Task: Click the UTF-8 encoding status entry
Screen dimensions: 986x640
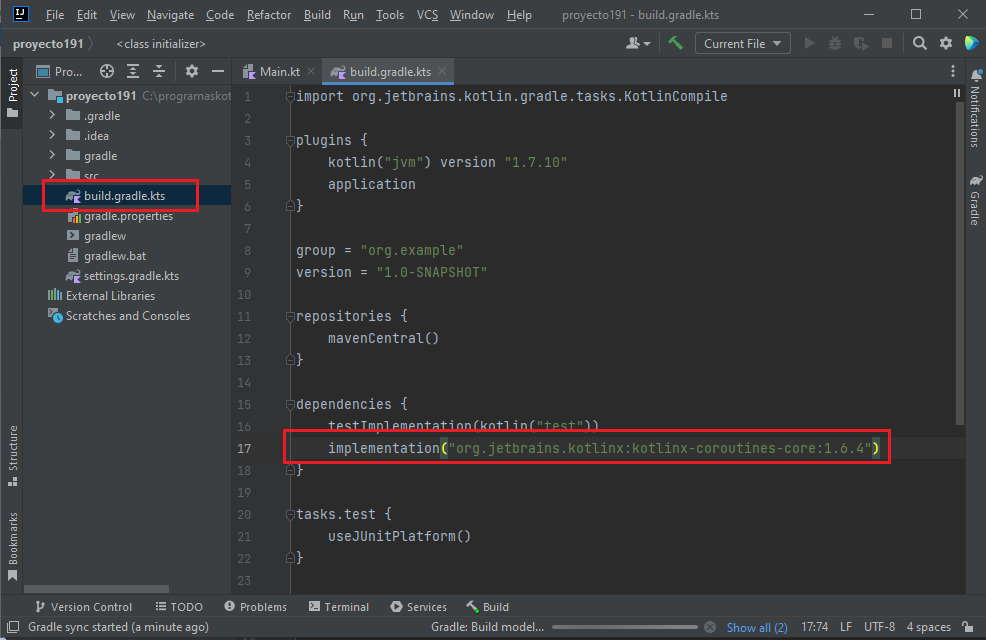Action: click(x=879, y=627)
